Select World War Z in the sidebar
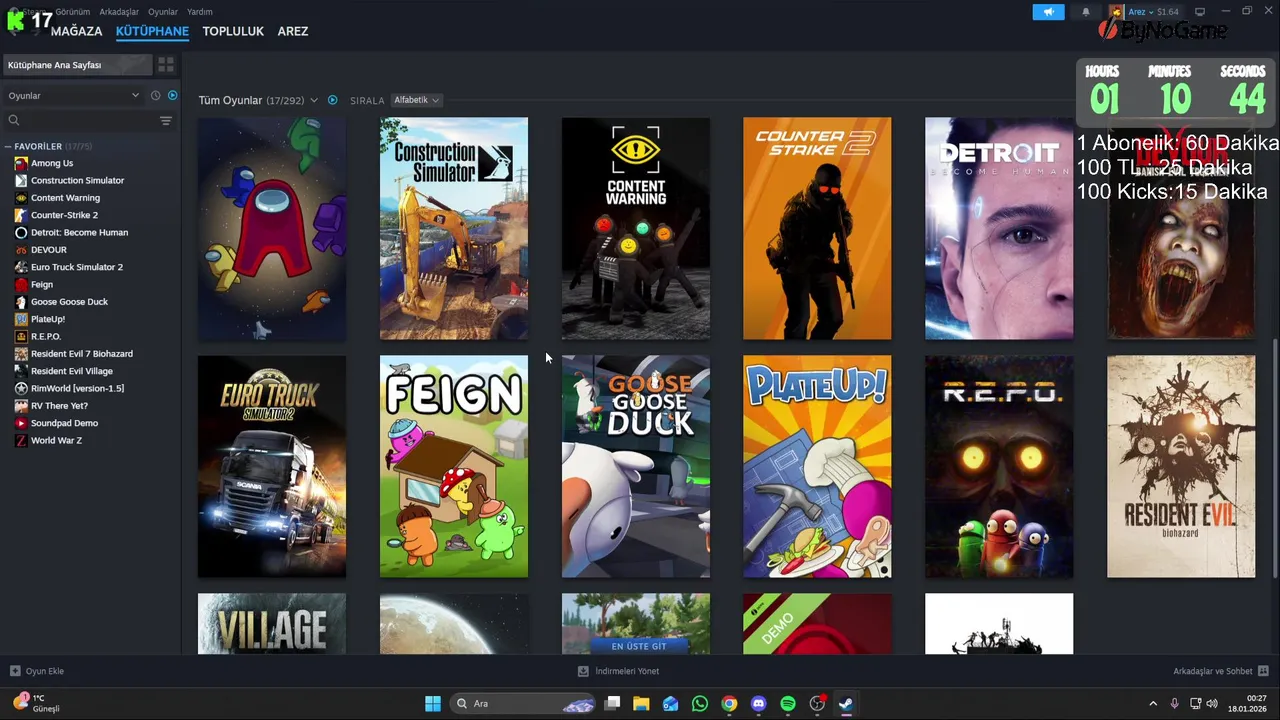 pyautogui.click(x=56, y=440)
